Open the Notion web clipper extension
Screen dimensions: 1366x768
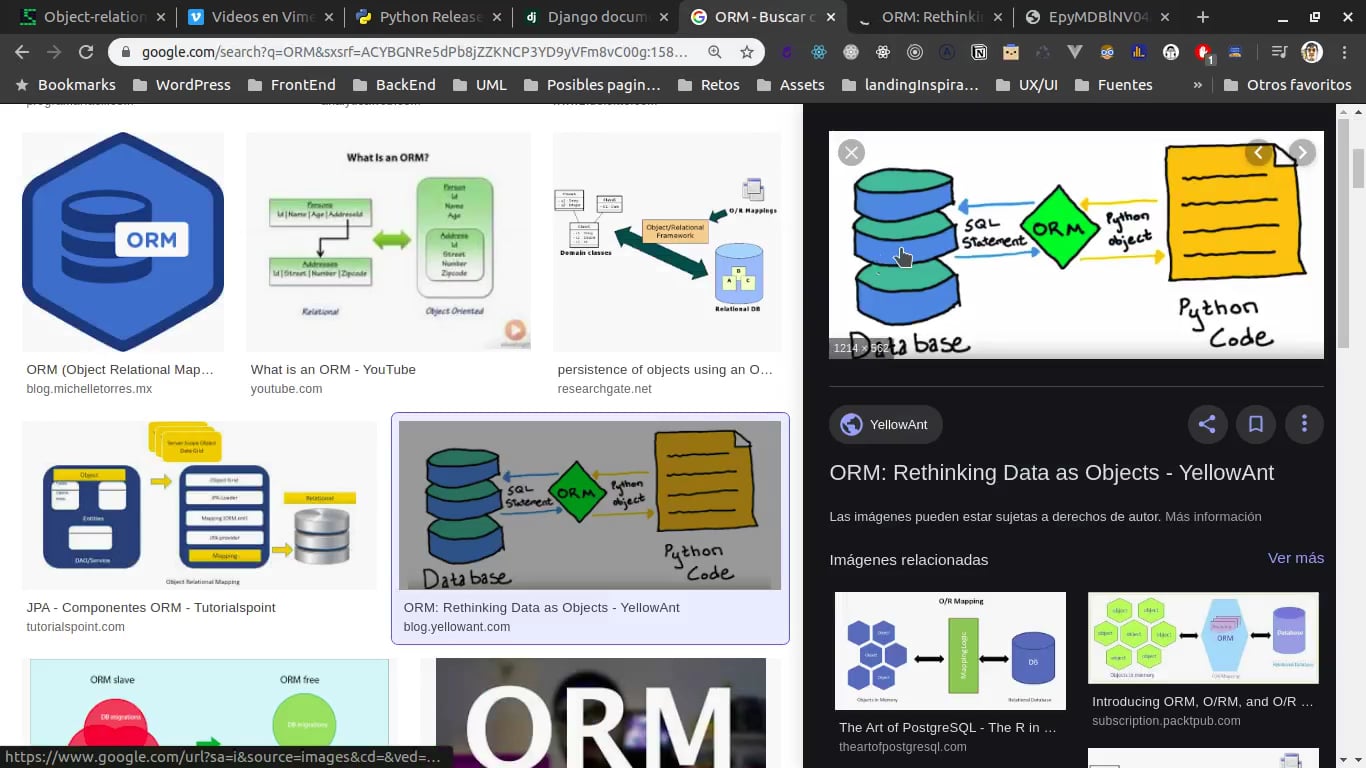point(979,52)
